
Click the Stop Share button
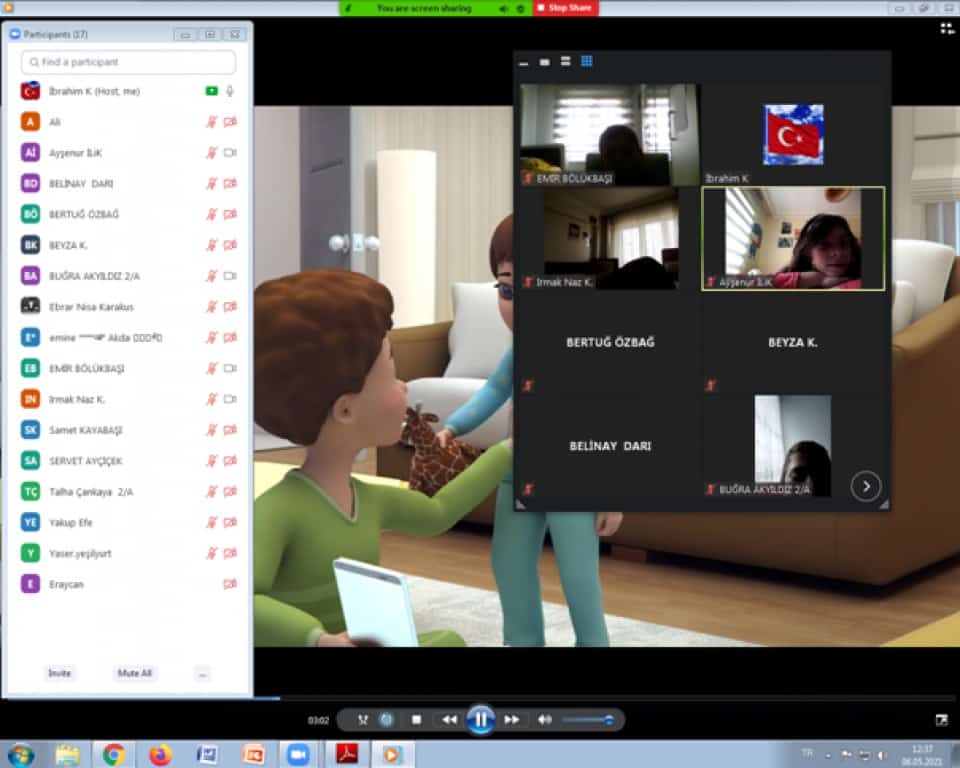pos(565,8)
